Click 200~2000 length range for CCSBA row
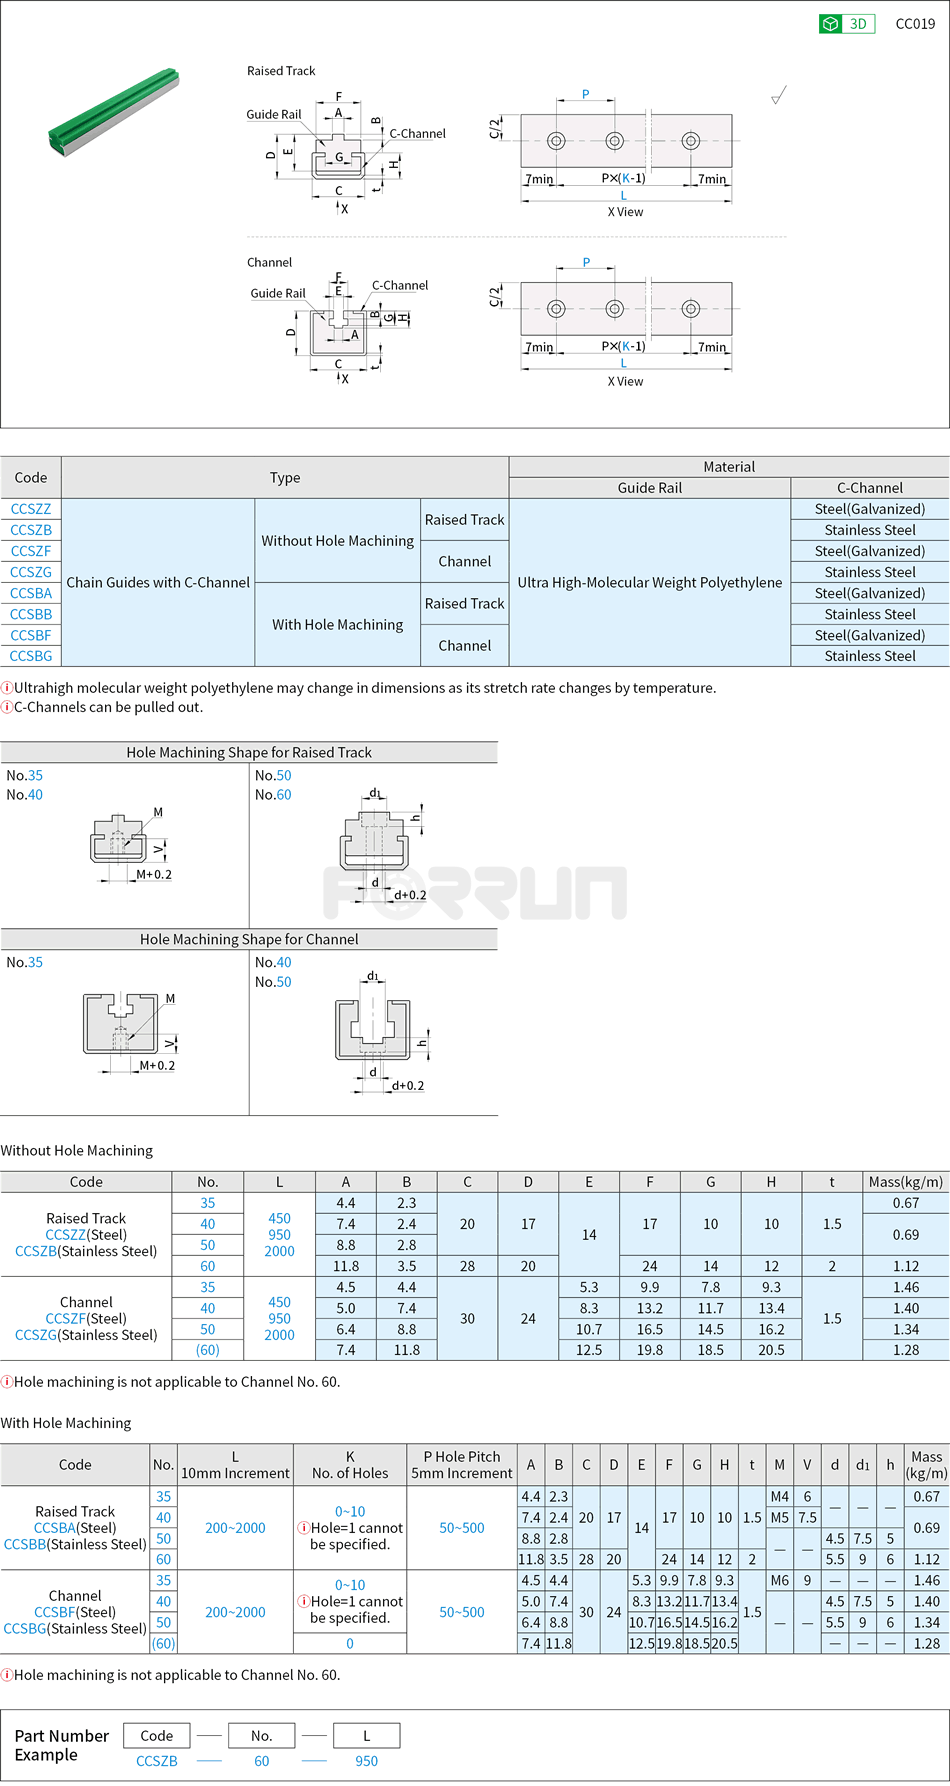950x1786 pixels. pos(235,1528)
